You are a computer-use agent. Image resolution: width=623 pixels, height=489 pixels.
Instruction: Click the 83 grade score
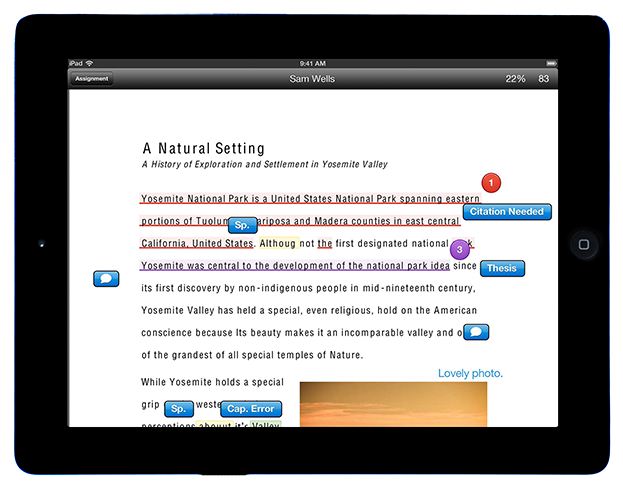[544, 78]
